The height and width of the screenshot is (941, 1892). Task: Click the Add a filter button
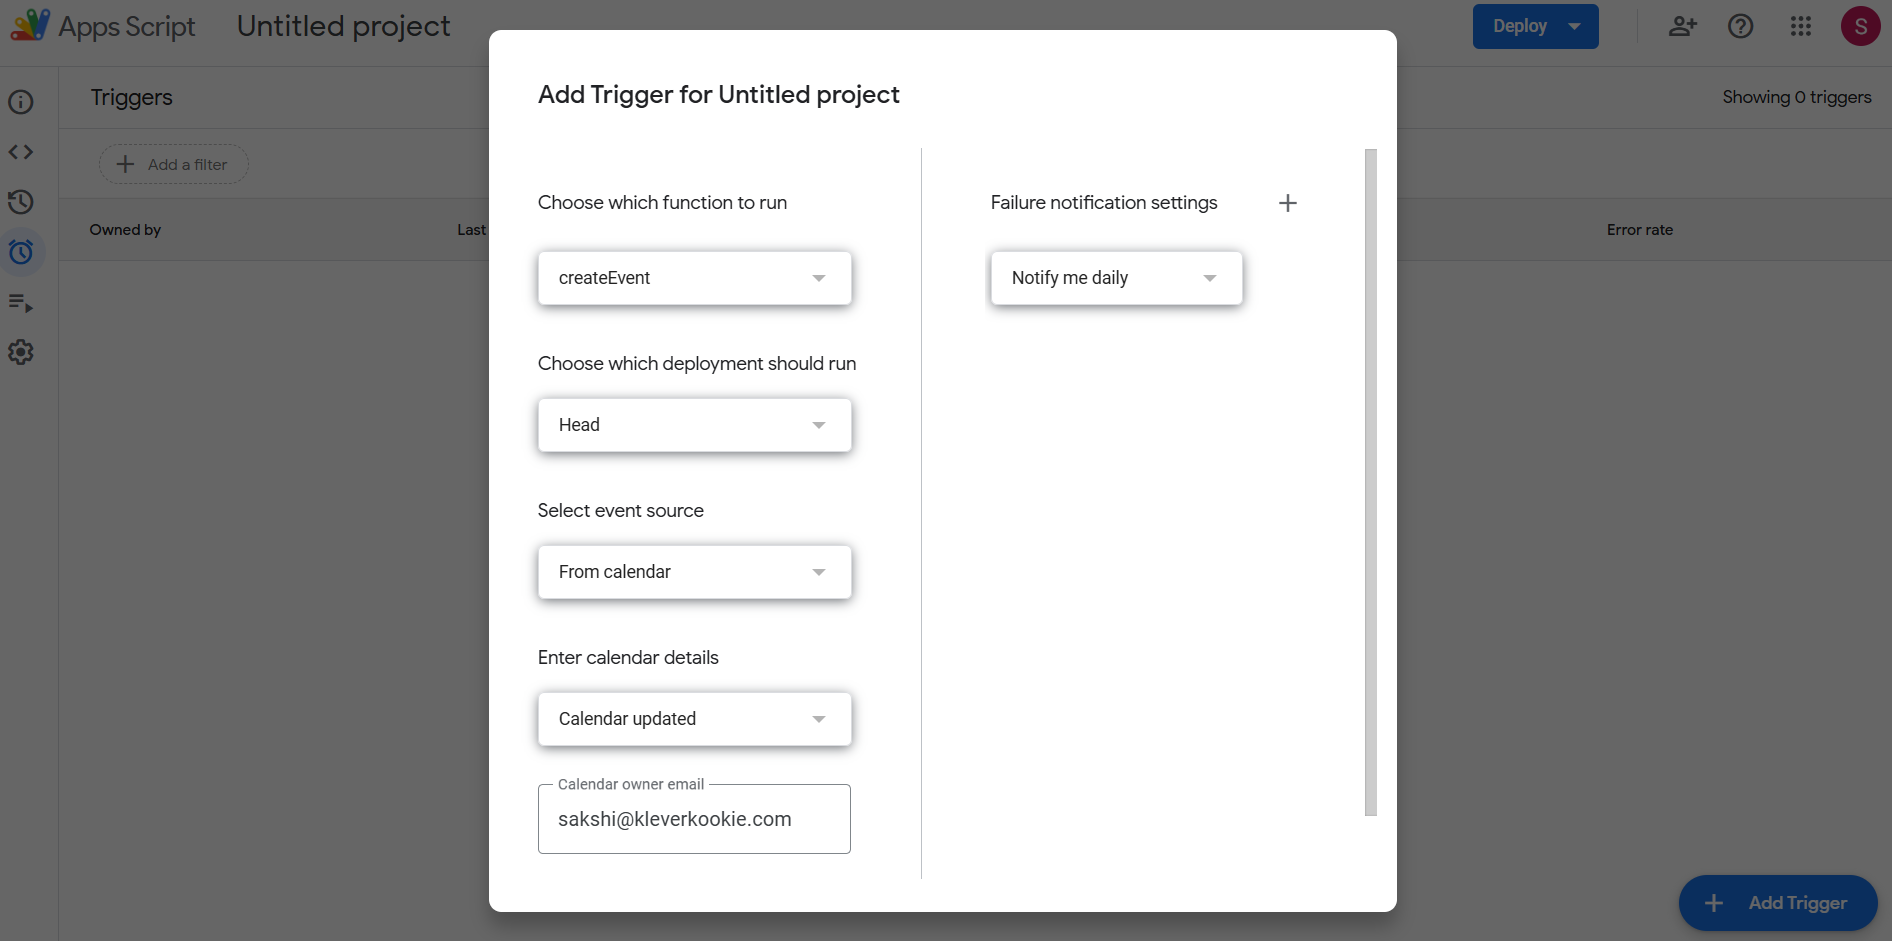[x=172, y=164]
